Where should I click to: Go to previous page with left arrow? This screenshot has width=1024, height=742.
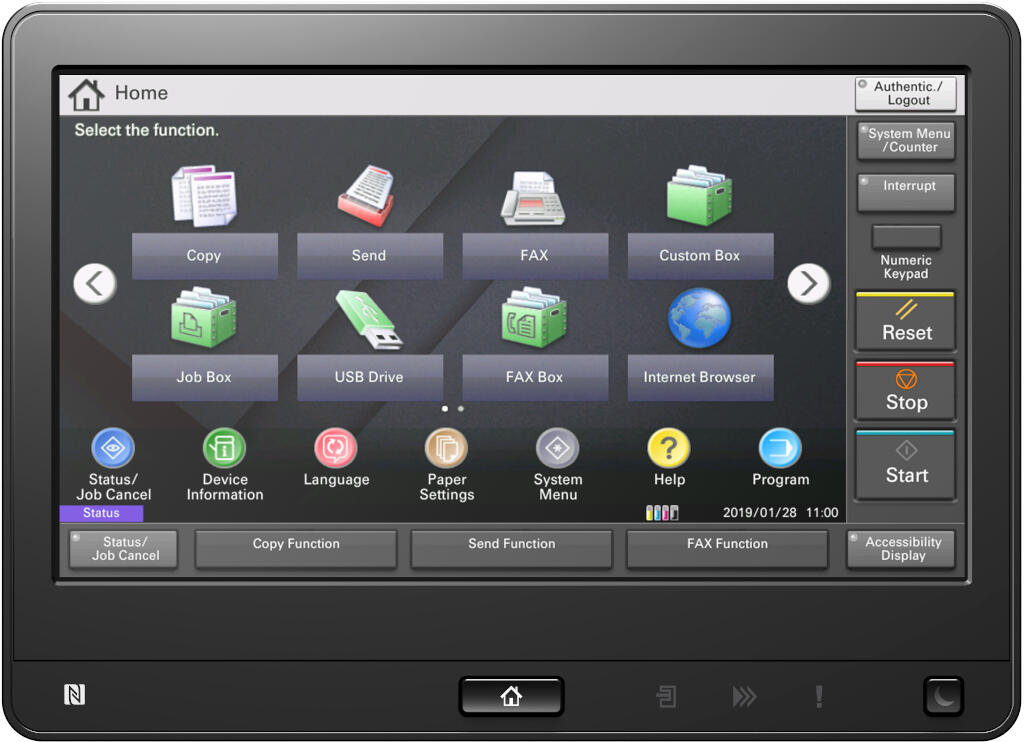click(95, 283)
